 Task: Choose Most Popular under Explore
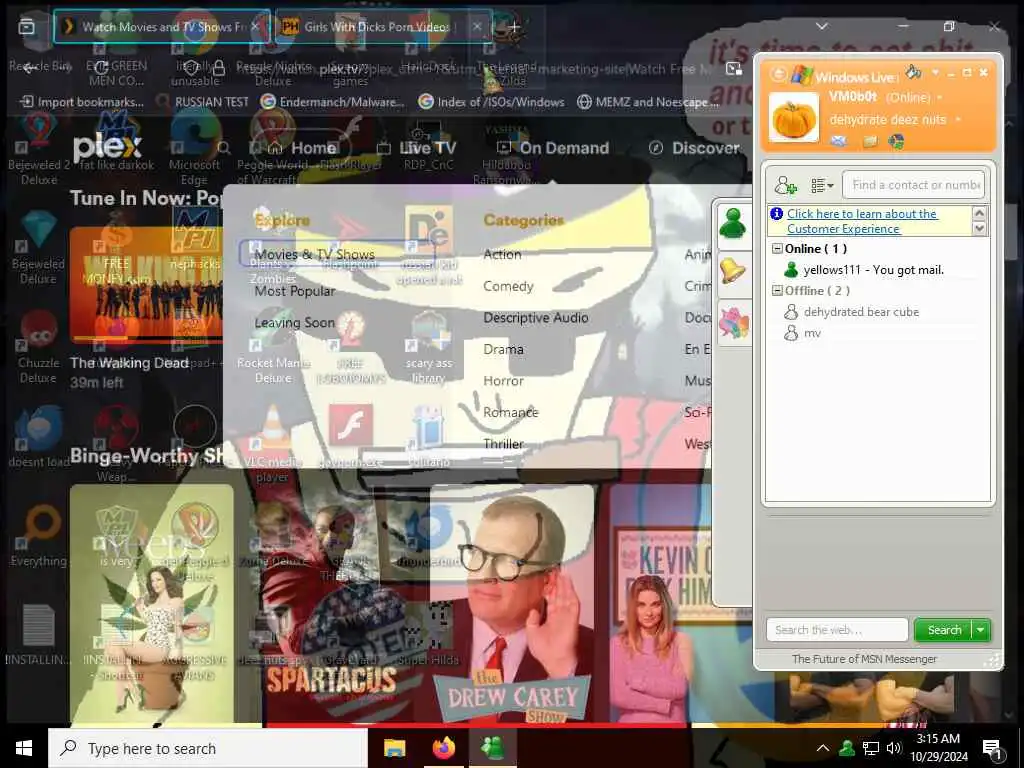pos(295,291)
